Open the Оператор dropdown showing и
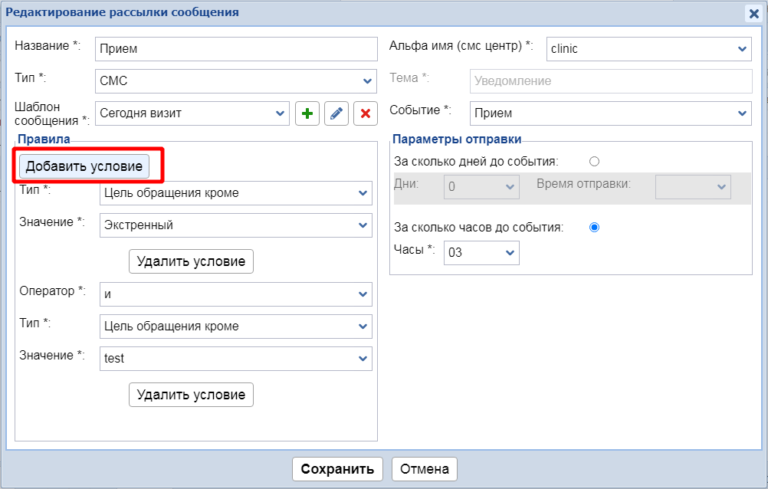This screenshot has height=489, width=768. [236, 294]
